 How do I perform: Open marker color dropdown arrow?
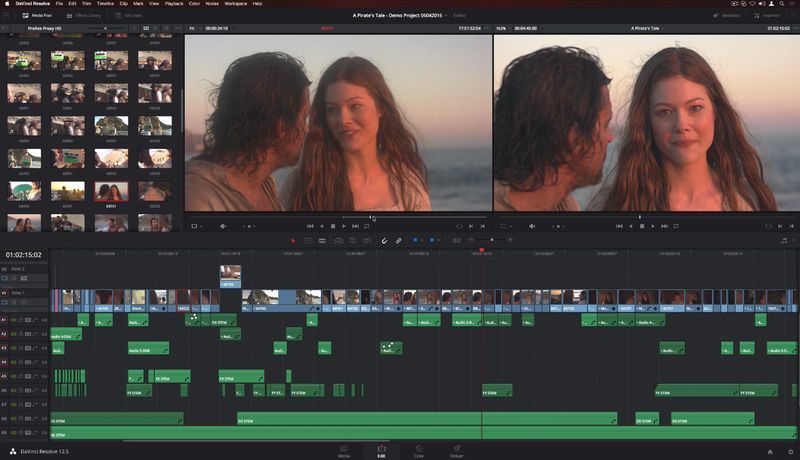click(438, 240)
